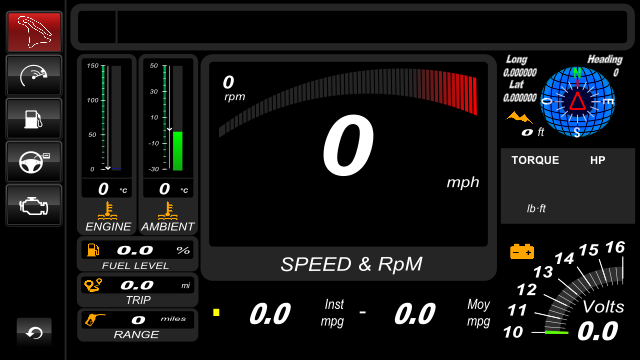This screenshot has width=640, height=360.
Task: Click the ENGINE temperature bar gauge
Action: click(107, 117)
